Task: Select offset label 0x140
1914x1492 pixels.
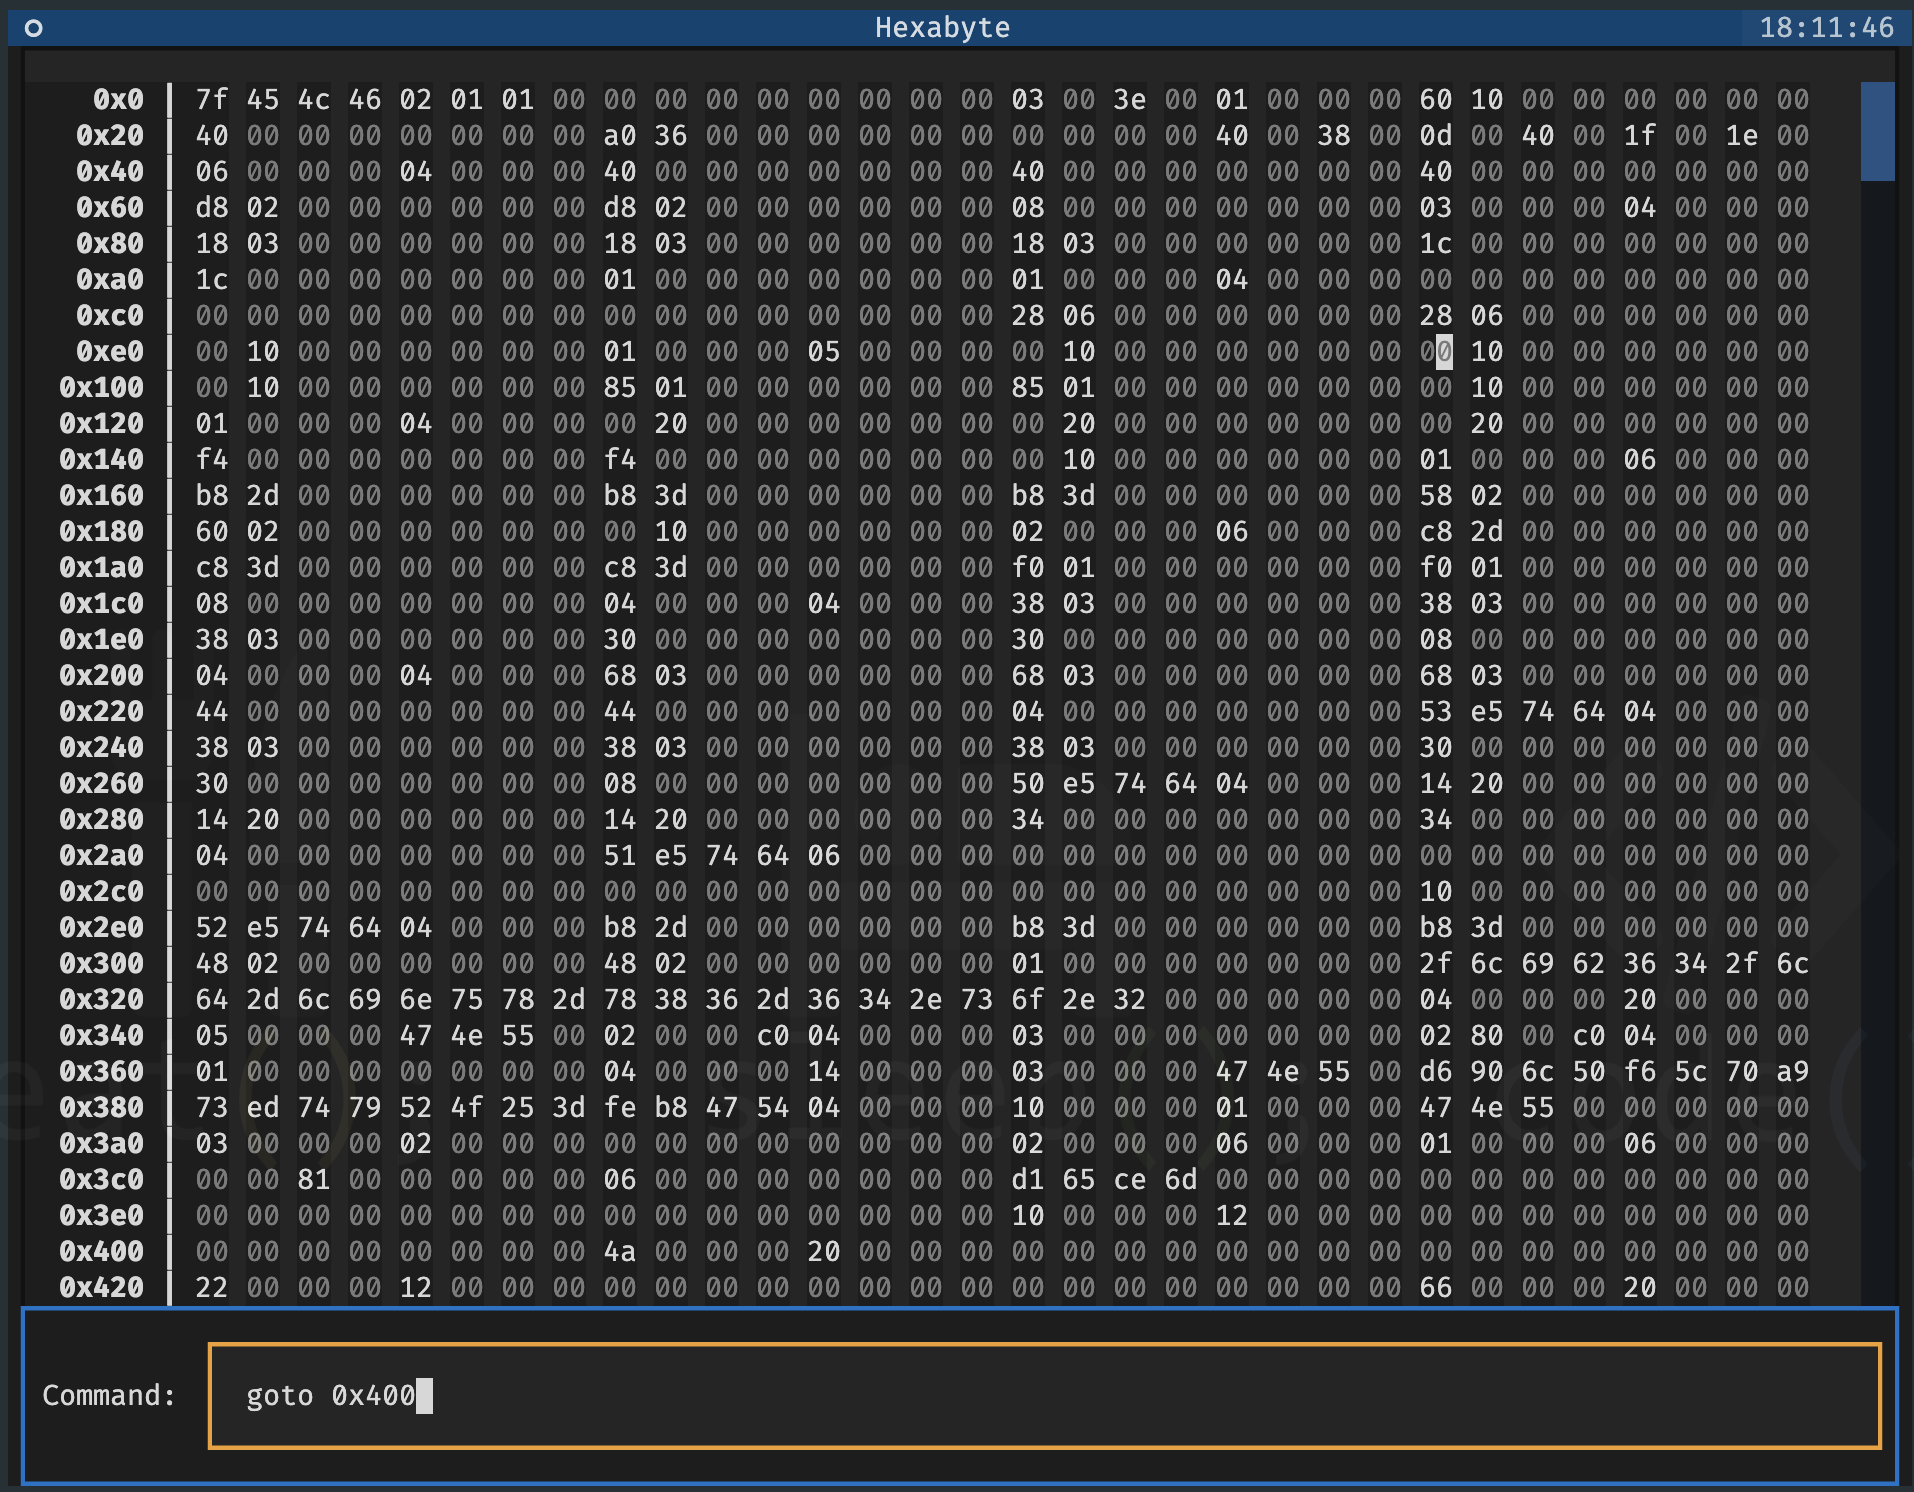Action: pos(102,459)
